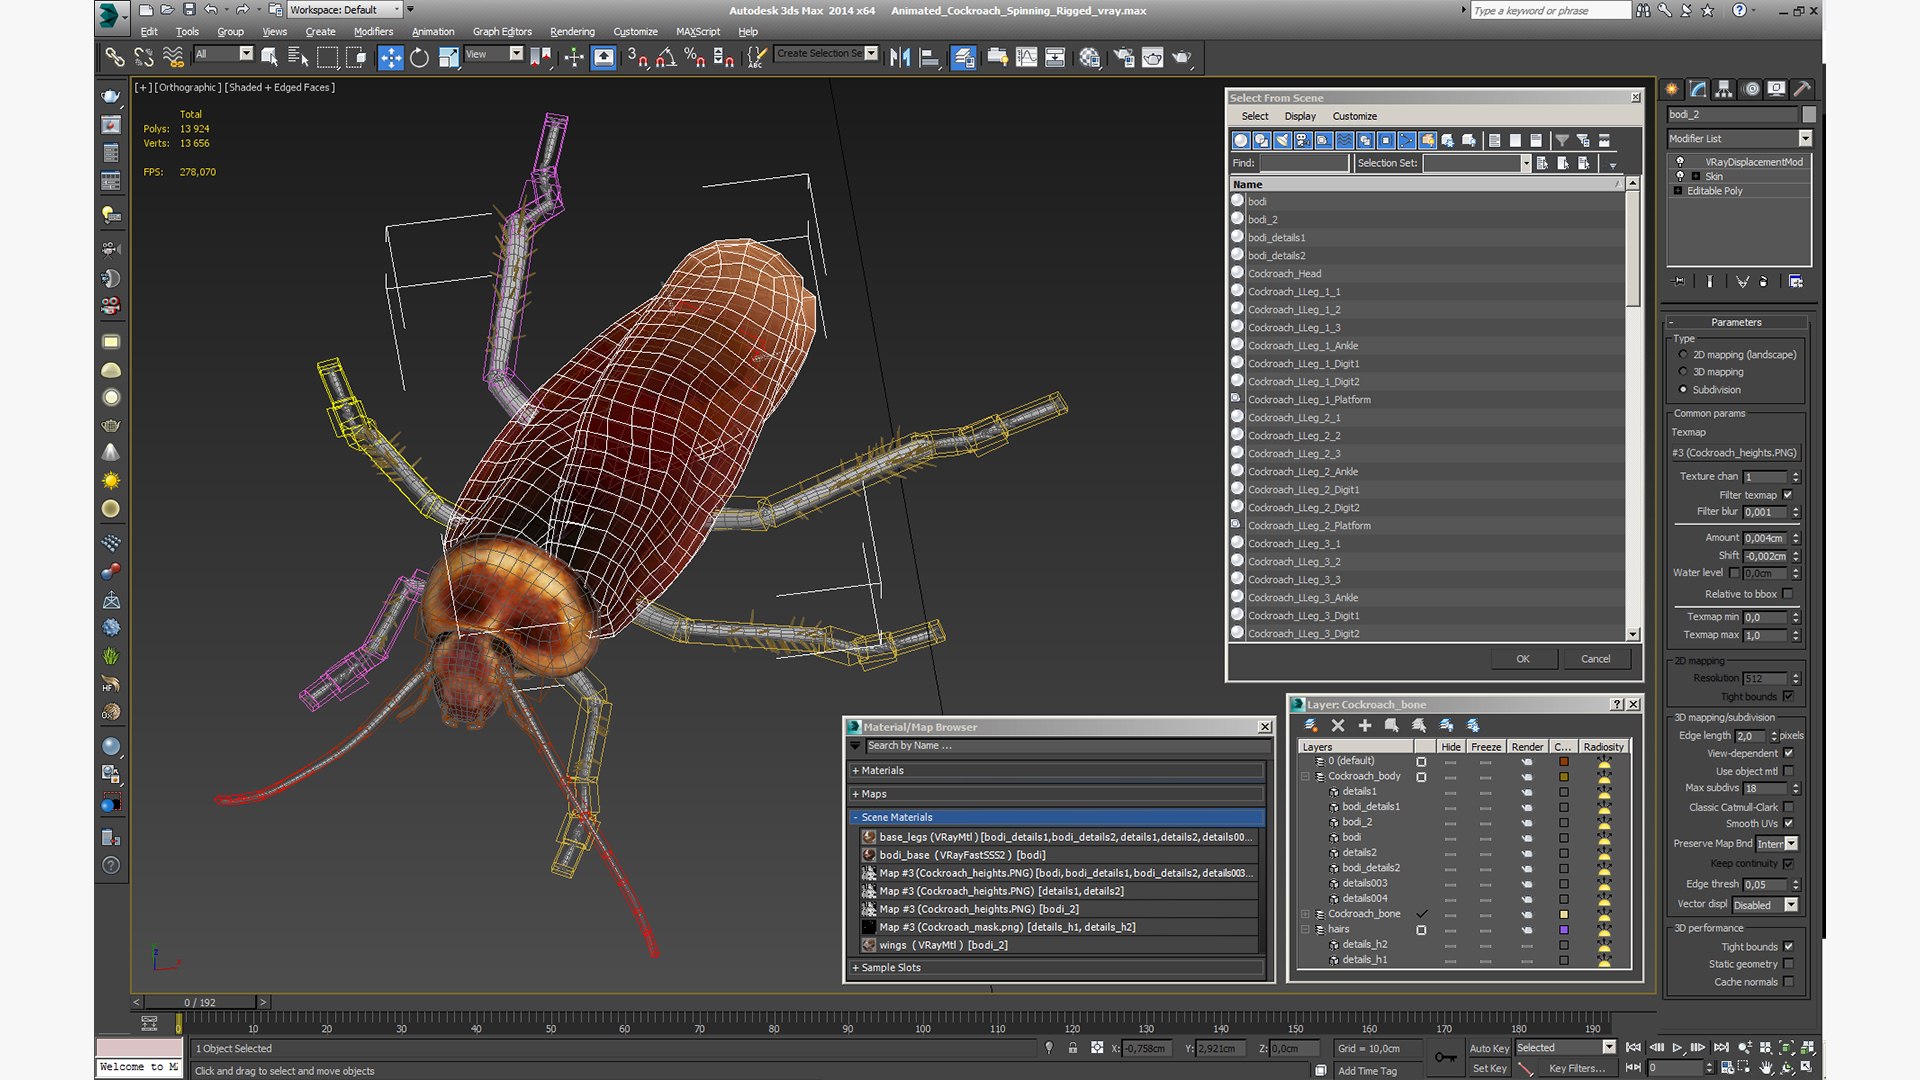Open Curve Editor icon in main toolbar
This screenshot has height=1080, width=1920.
1026,57
